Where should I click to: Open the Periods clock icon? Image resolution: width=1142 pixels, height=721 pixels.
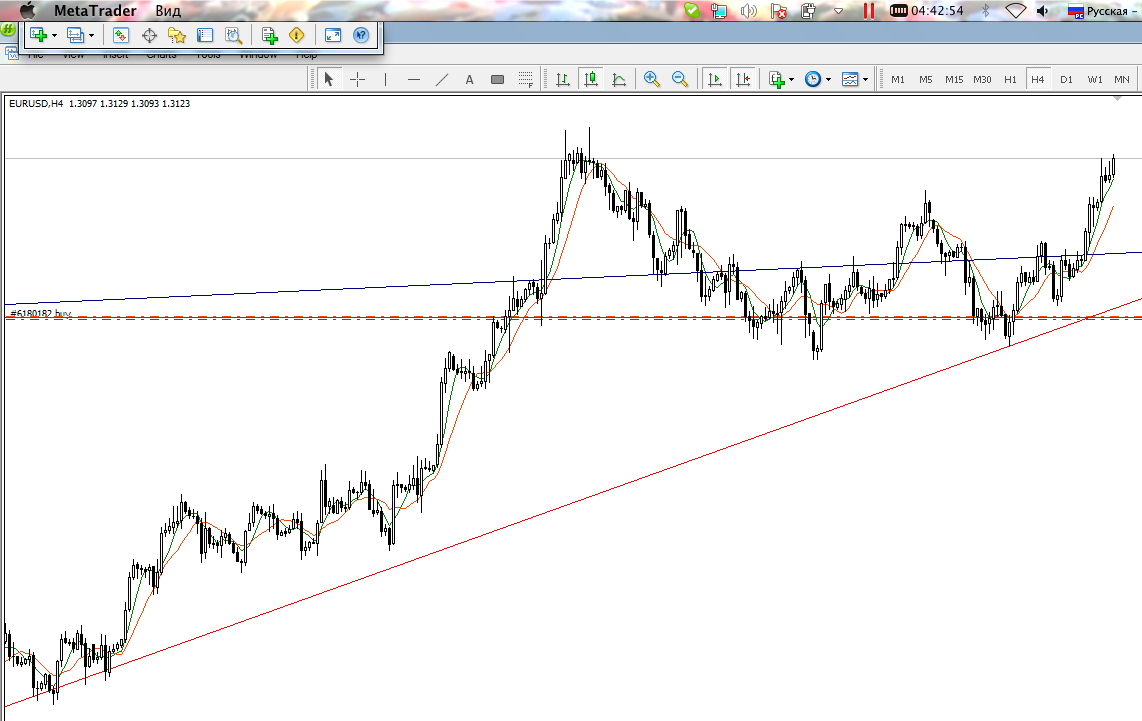[813, 79]
